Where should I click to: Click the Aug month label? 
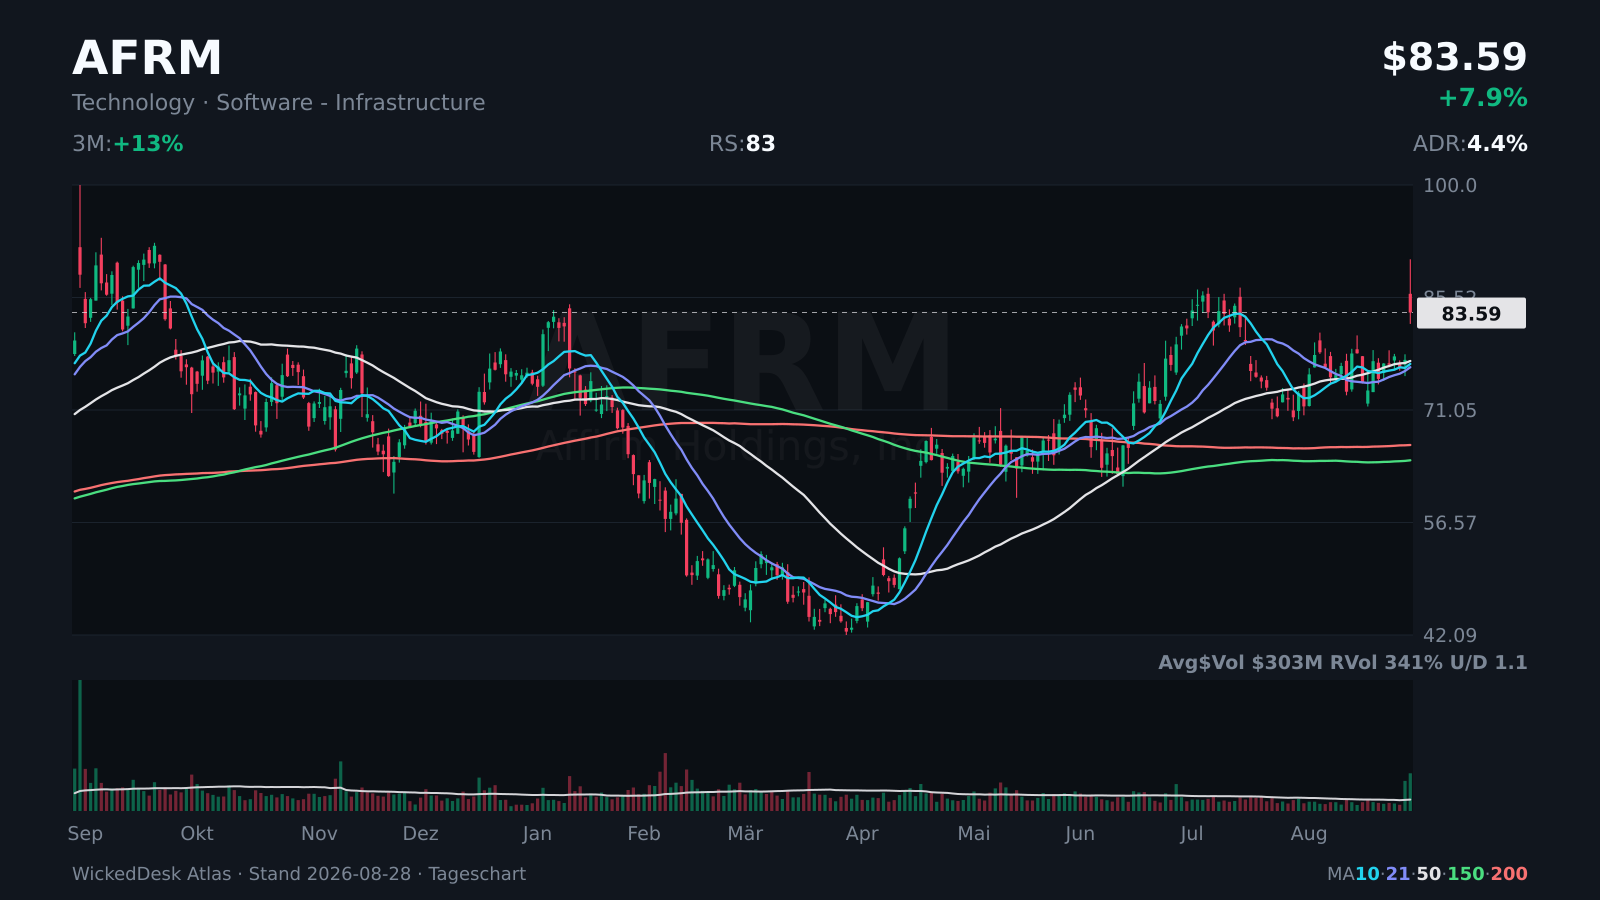(1309, 834)
